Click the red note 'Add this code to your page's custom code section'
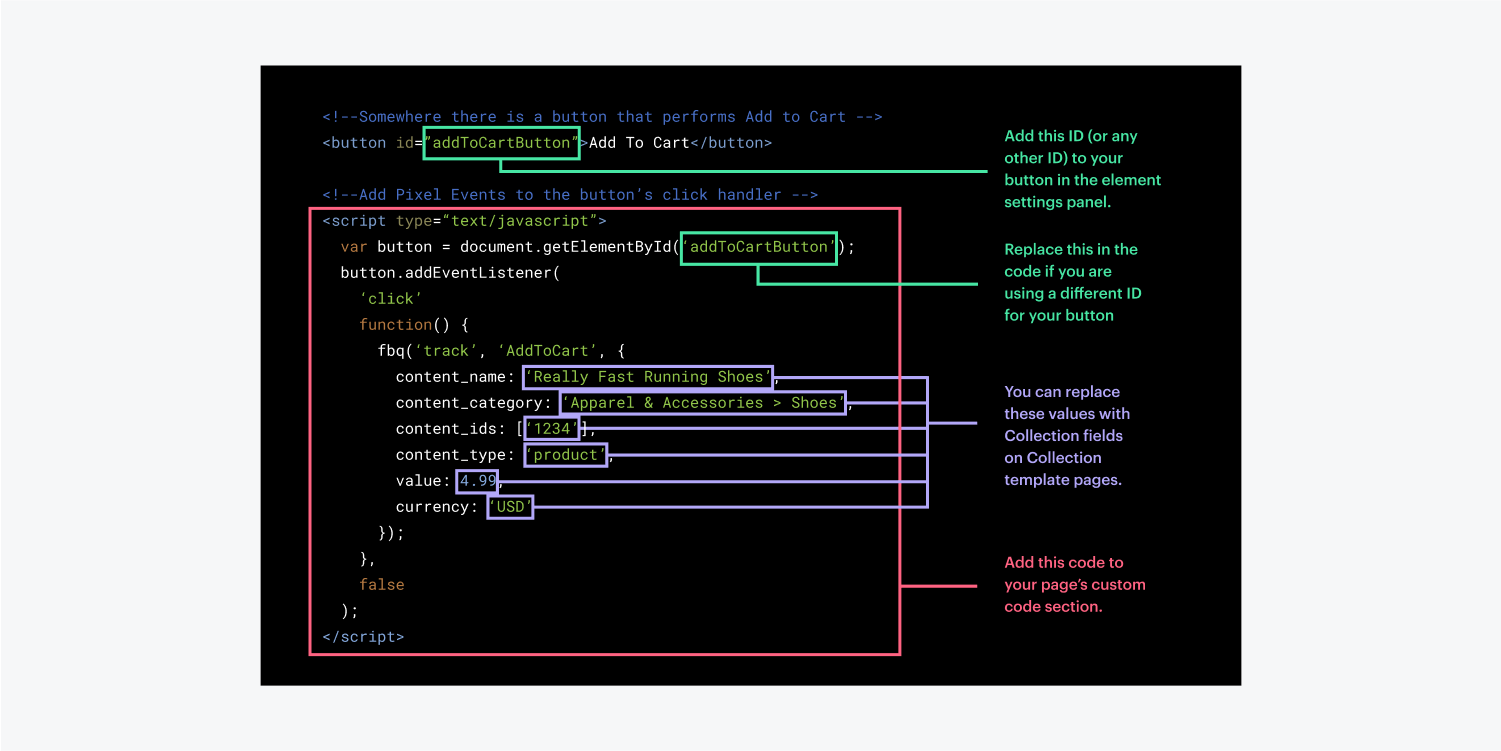Image resolution: width=1501 pixels, height=751 pixels. tap(1075, 585)
